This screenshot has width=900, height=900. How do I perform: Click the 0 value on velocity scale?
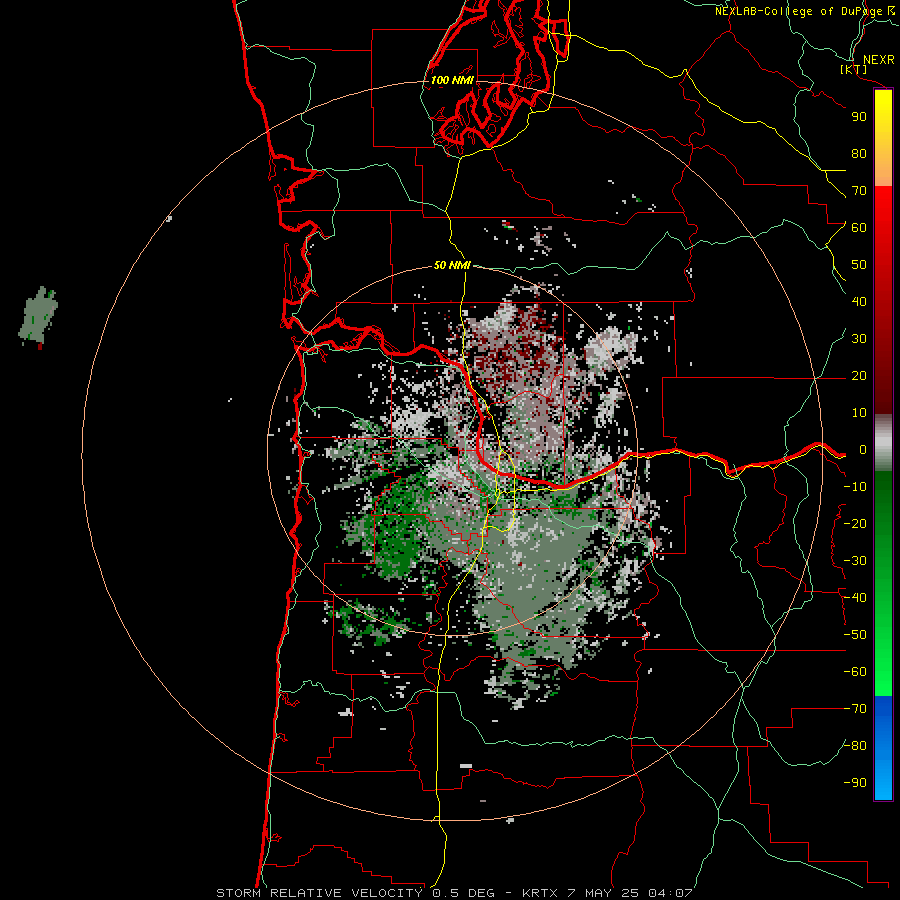[863, 450]
